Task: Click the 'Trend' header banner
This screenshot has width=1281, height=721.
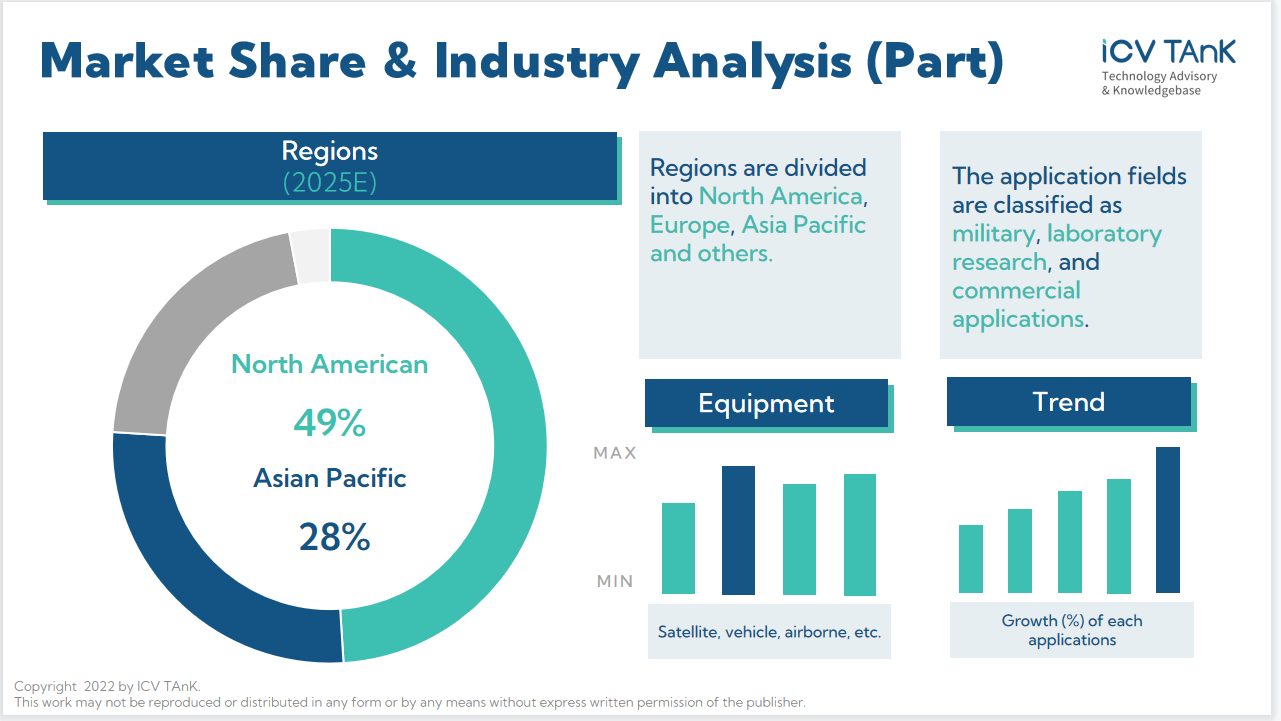Action: point(1069,402)
